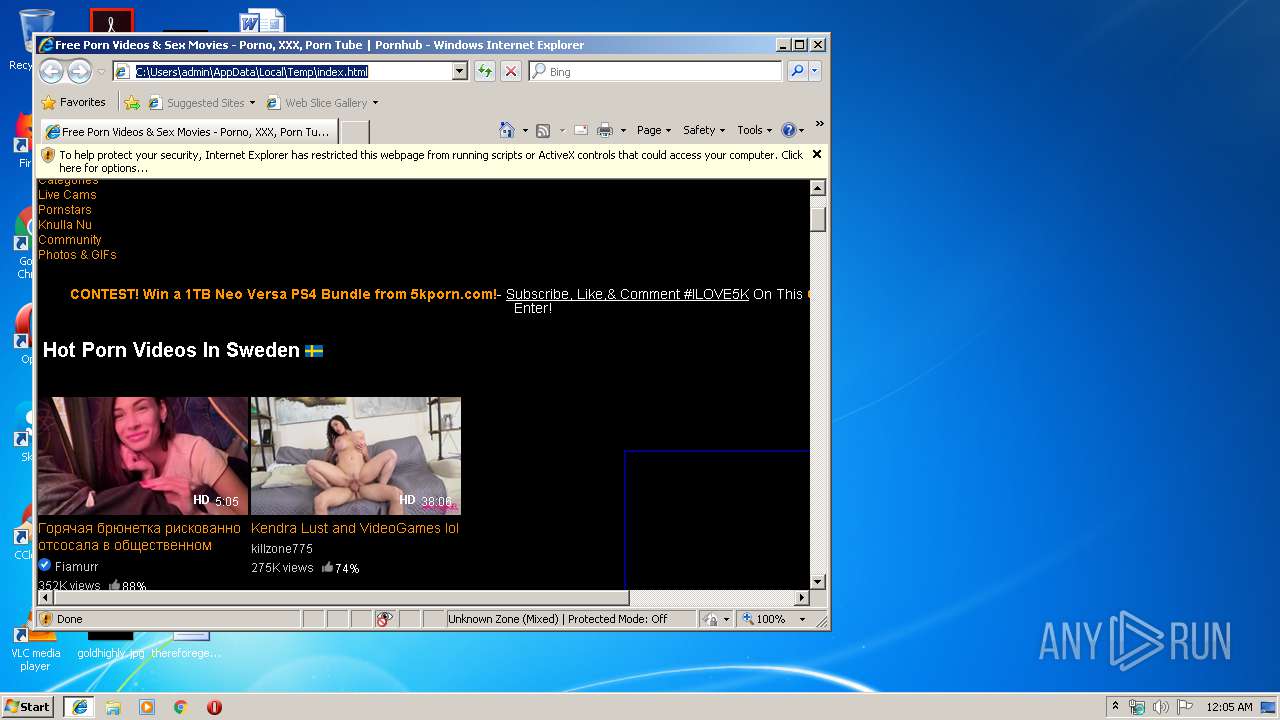1280x720 pixels.
Task: Click the horizontal scrollbar right arrow
Action: point(801,598)
